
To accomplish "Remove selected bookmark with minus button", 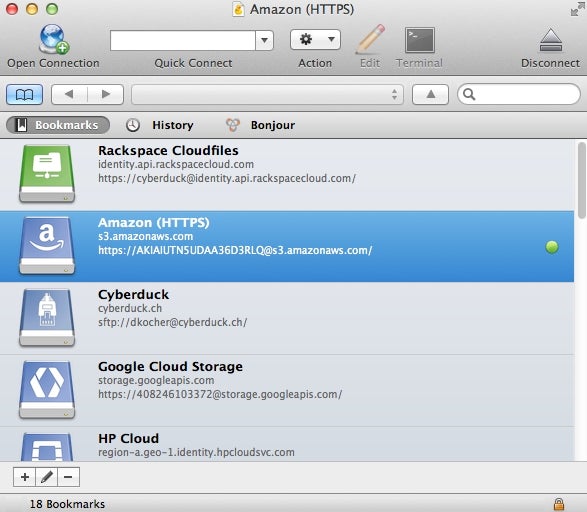I will [x=68, y=477].
